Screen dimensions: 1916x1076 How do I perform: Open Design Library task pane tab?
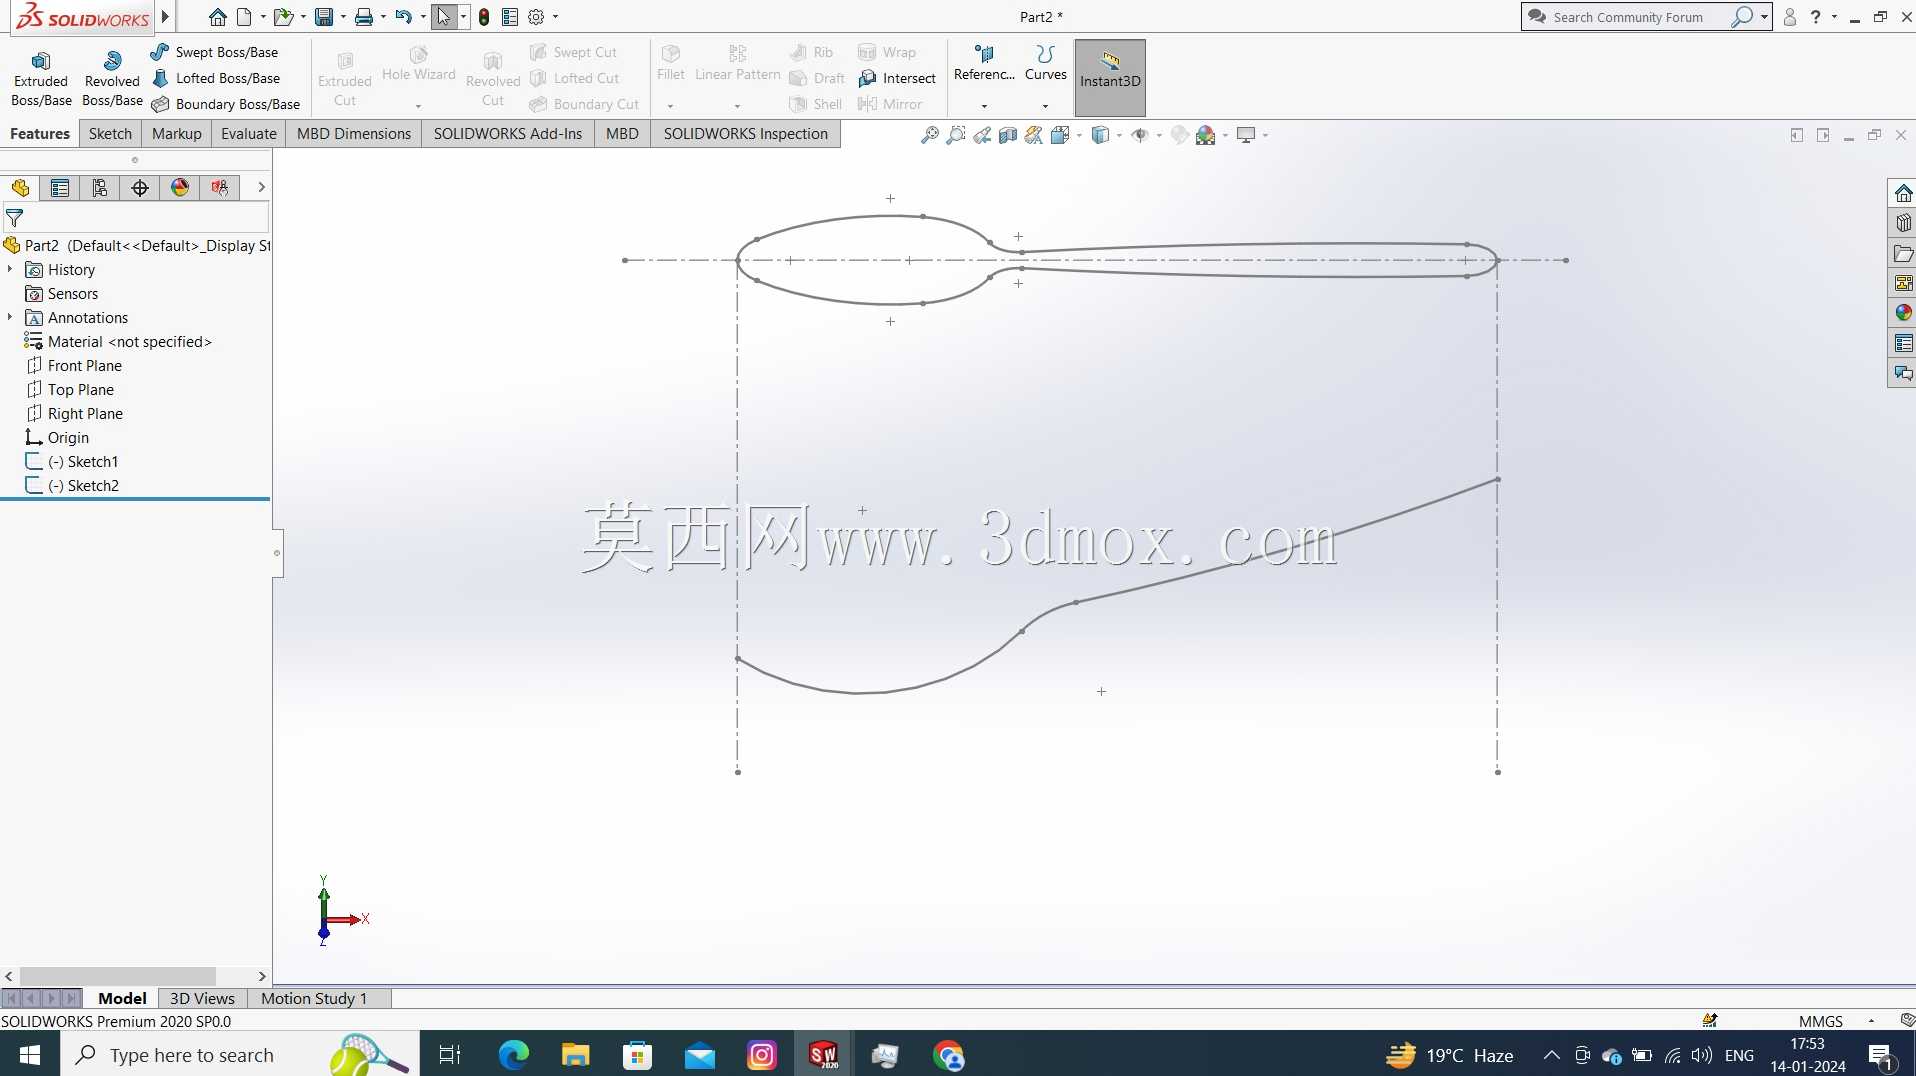(x=1902, y=223)
